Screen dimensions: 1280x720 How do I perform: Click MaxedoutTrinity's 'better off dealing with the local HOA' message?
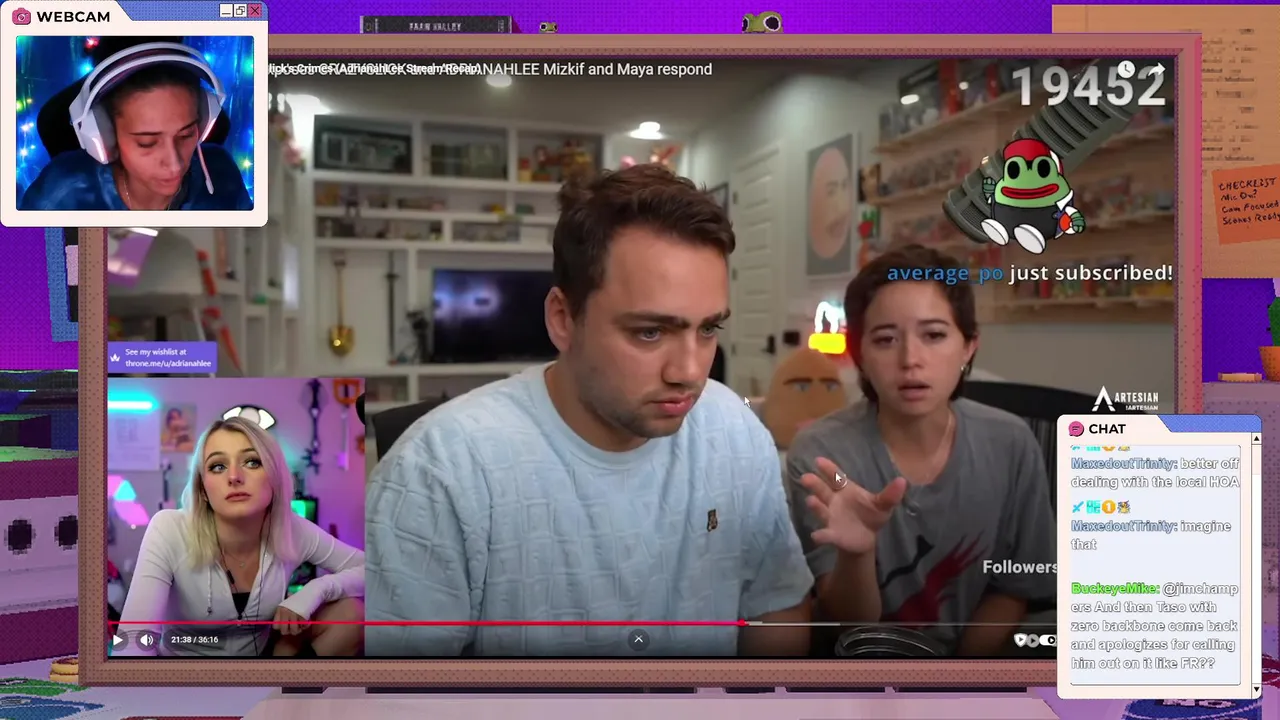[x=1155, y=472]
